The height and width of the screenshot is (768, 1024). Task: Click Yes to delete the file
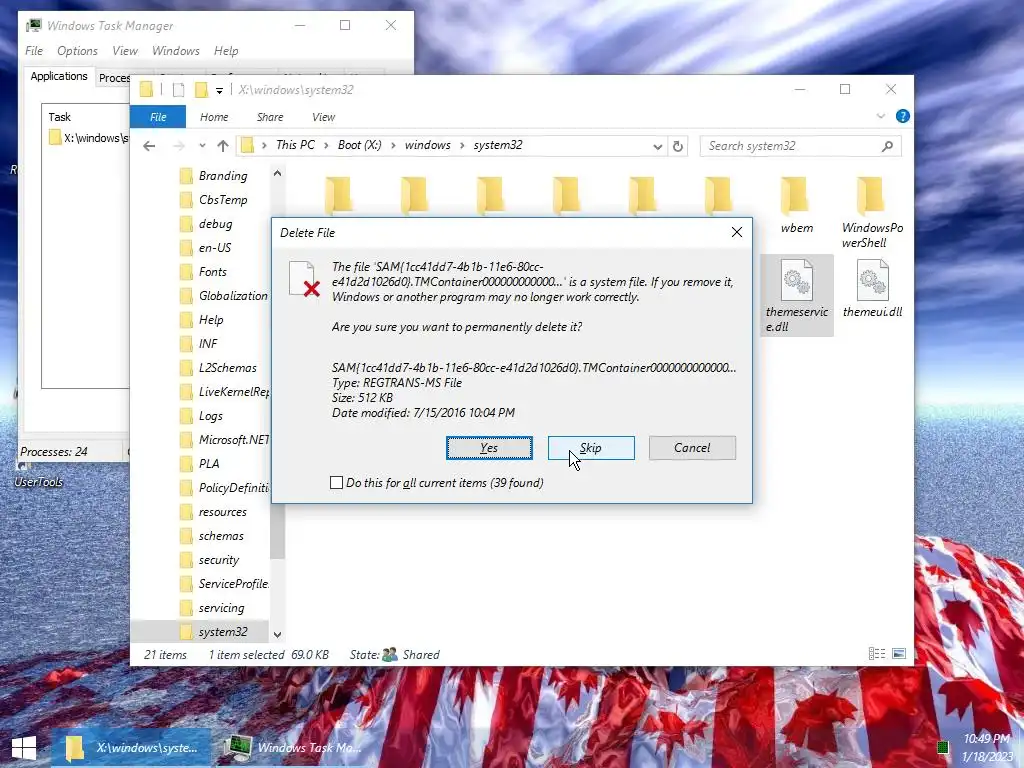(x=489, y=448)
